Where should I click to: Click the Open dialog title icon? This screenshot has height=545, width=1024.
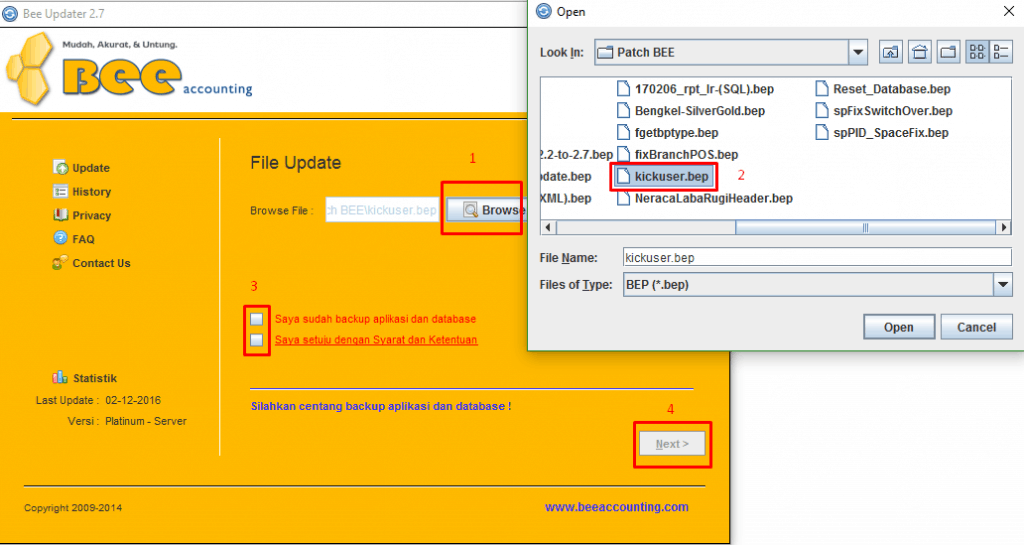pos(543,11)
